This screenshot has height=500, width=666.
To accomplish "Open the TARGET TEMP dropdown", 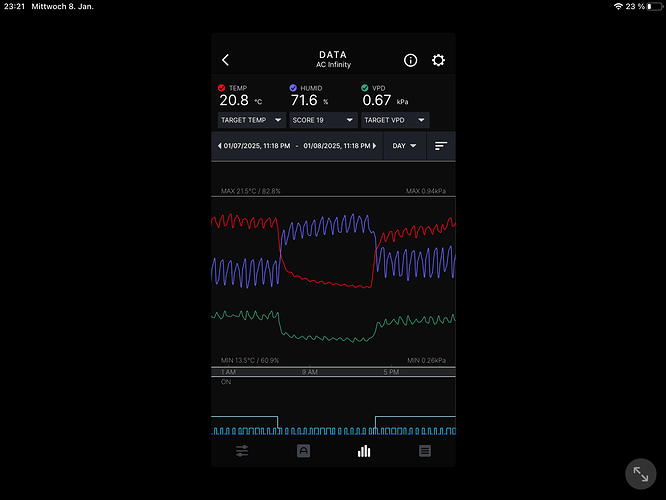I will tap(251, 120).
